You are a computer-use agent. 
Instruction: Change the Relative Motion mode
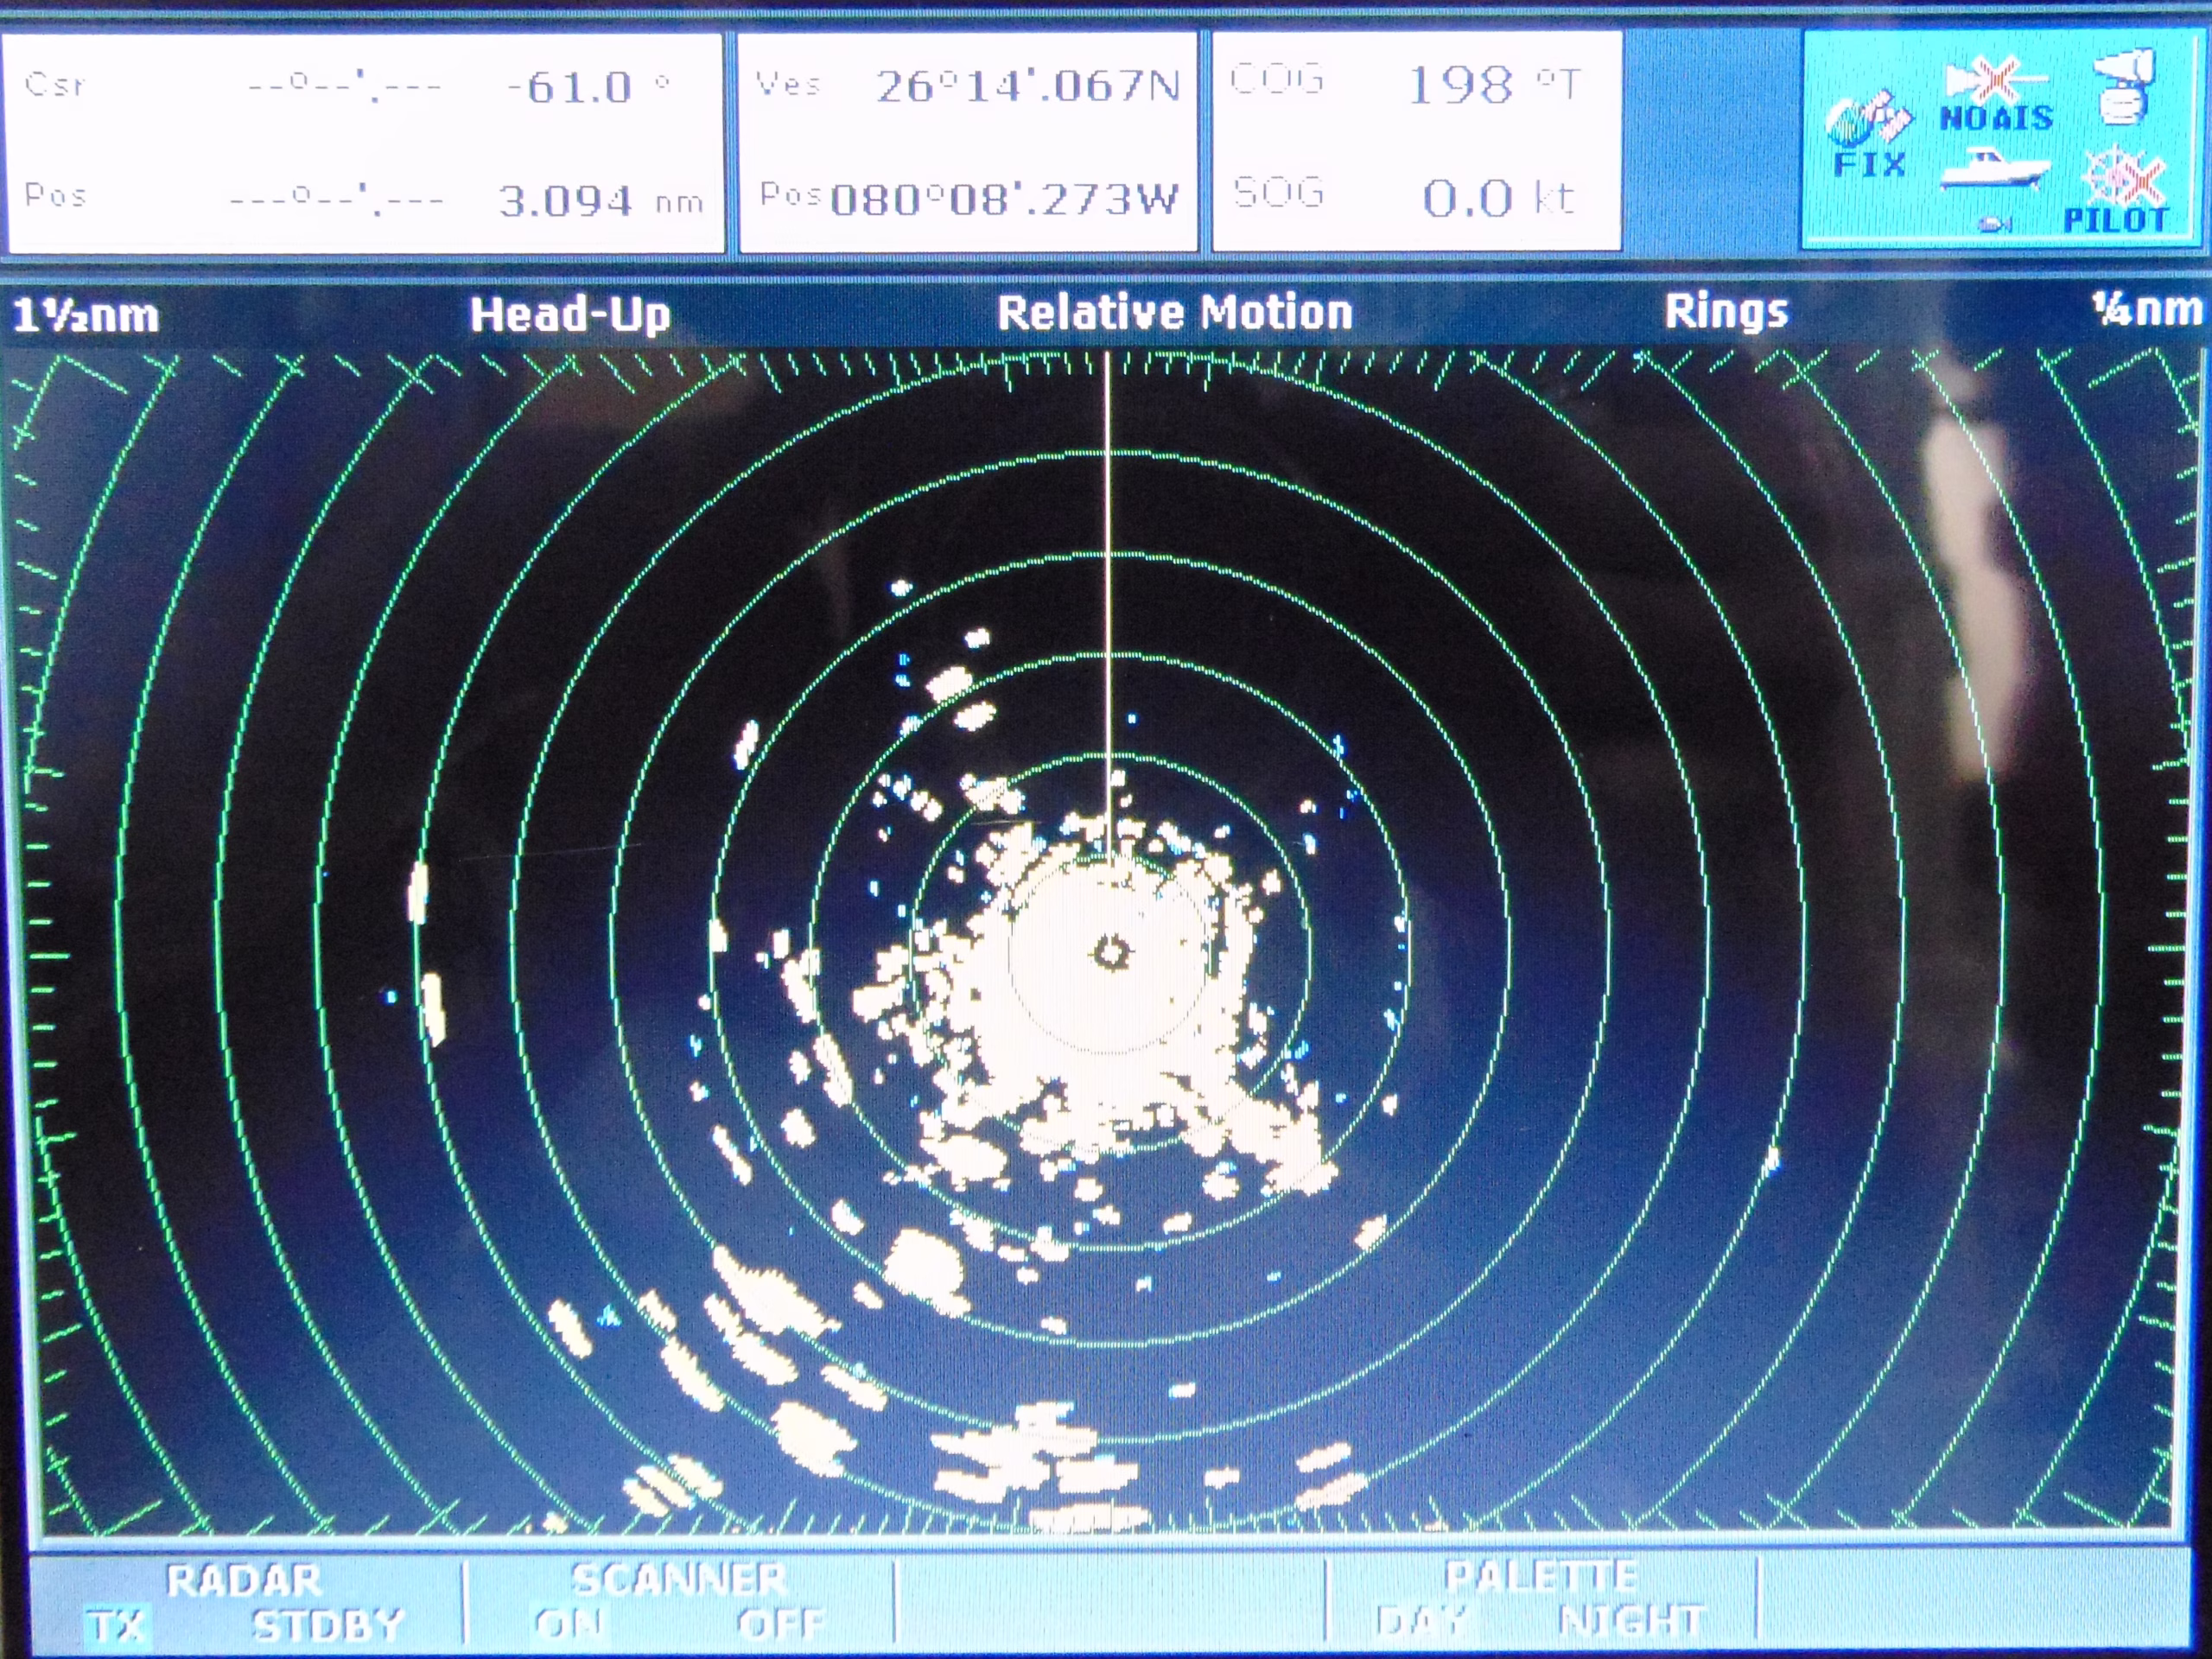pos(1175,312)
